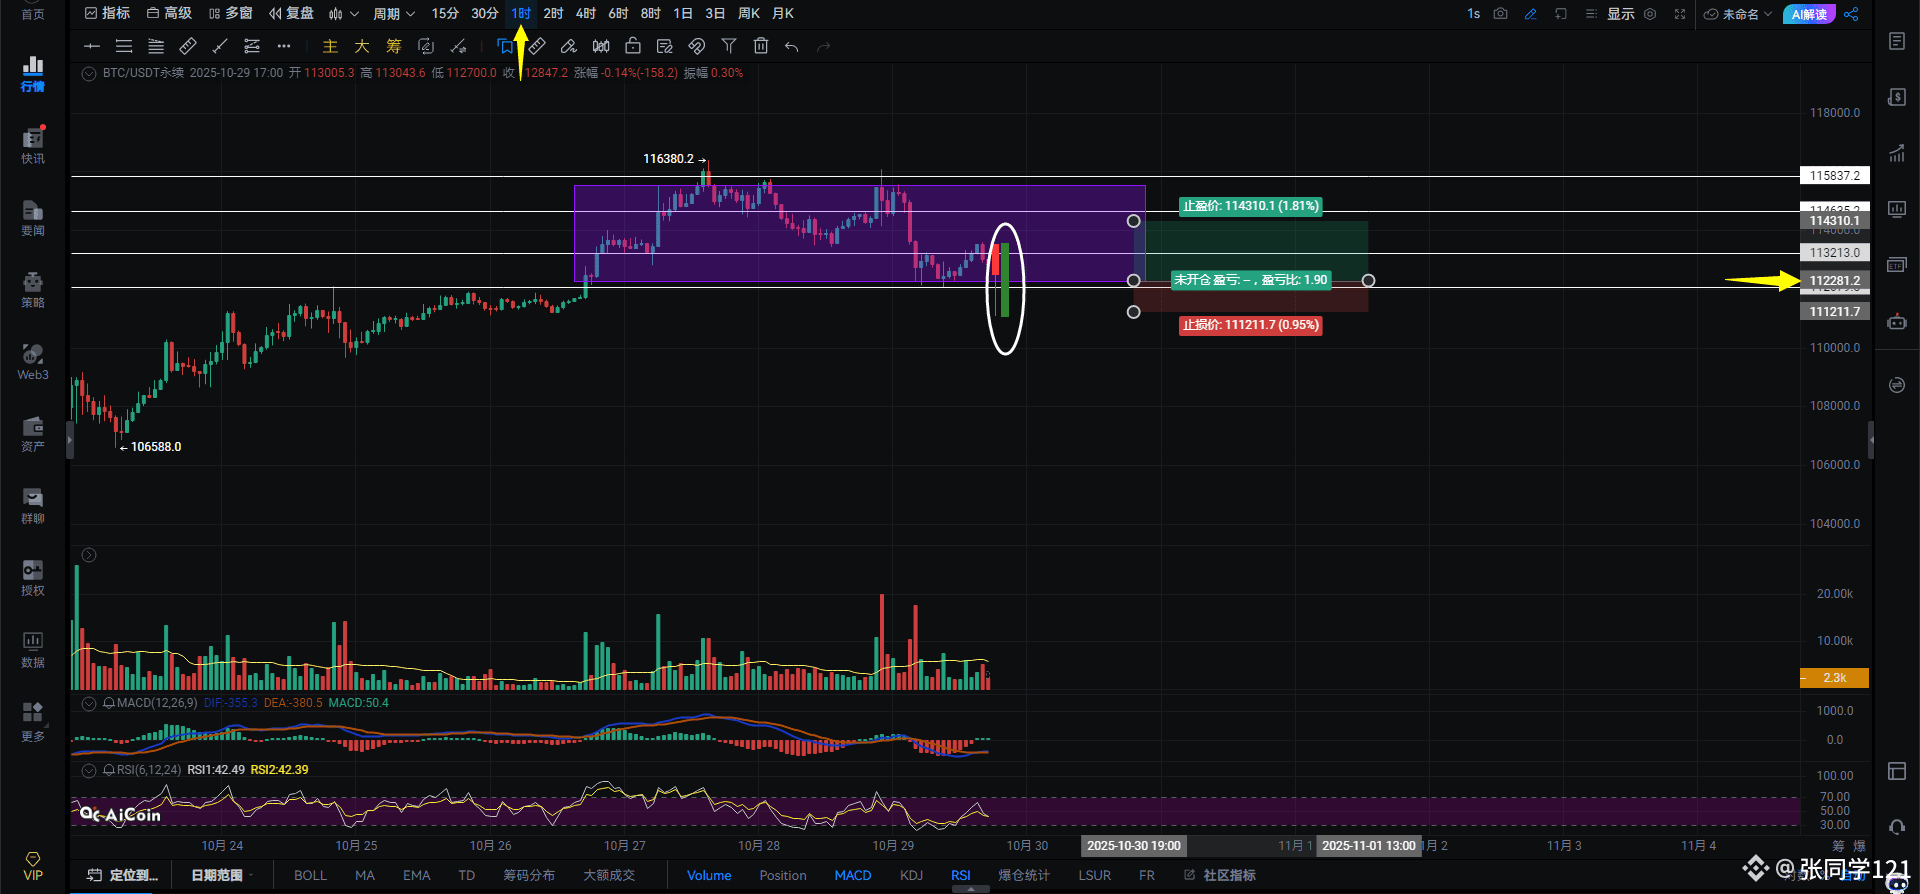Click the 复盘 replay button
This screenshot has width=1920, height=894.
pyautogui.click(x=291, y=14)
